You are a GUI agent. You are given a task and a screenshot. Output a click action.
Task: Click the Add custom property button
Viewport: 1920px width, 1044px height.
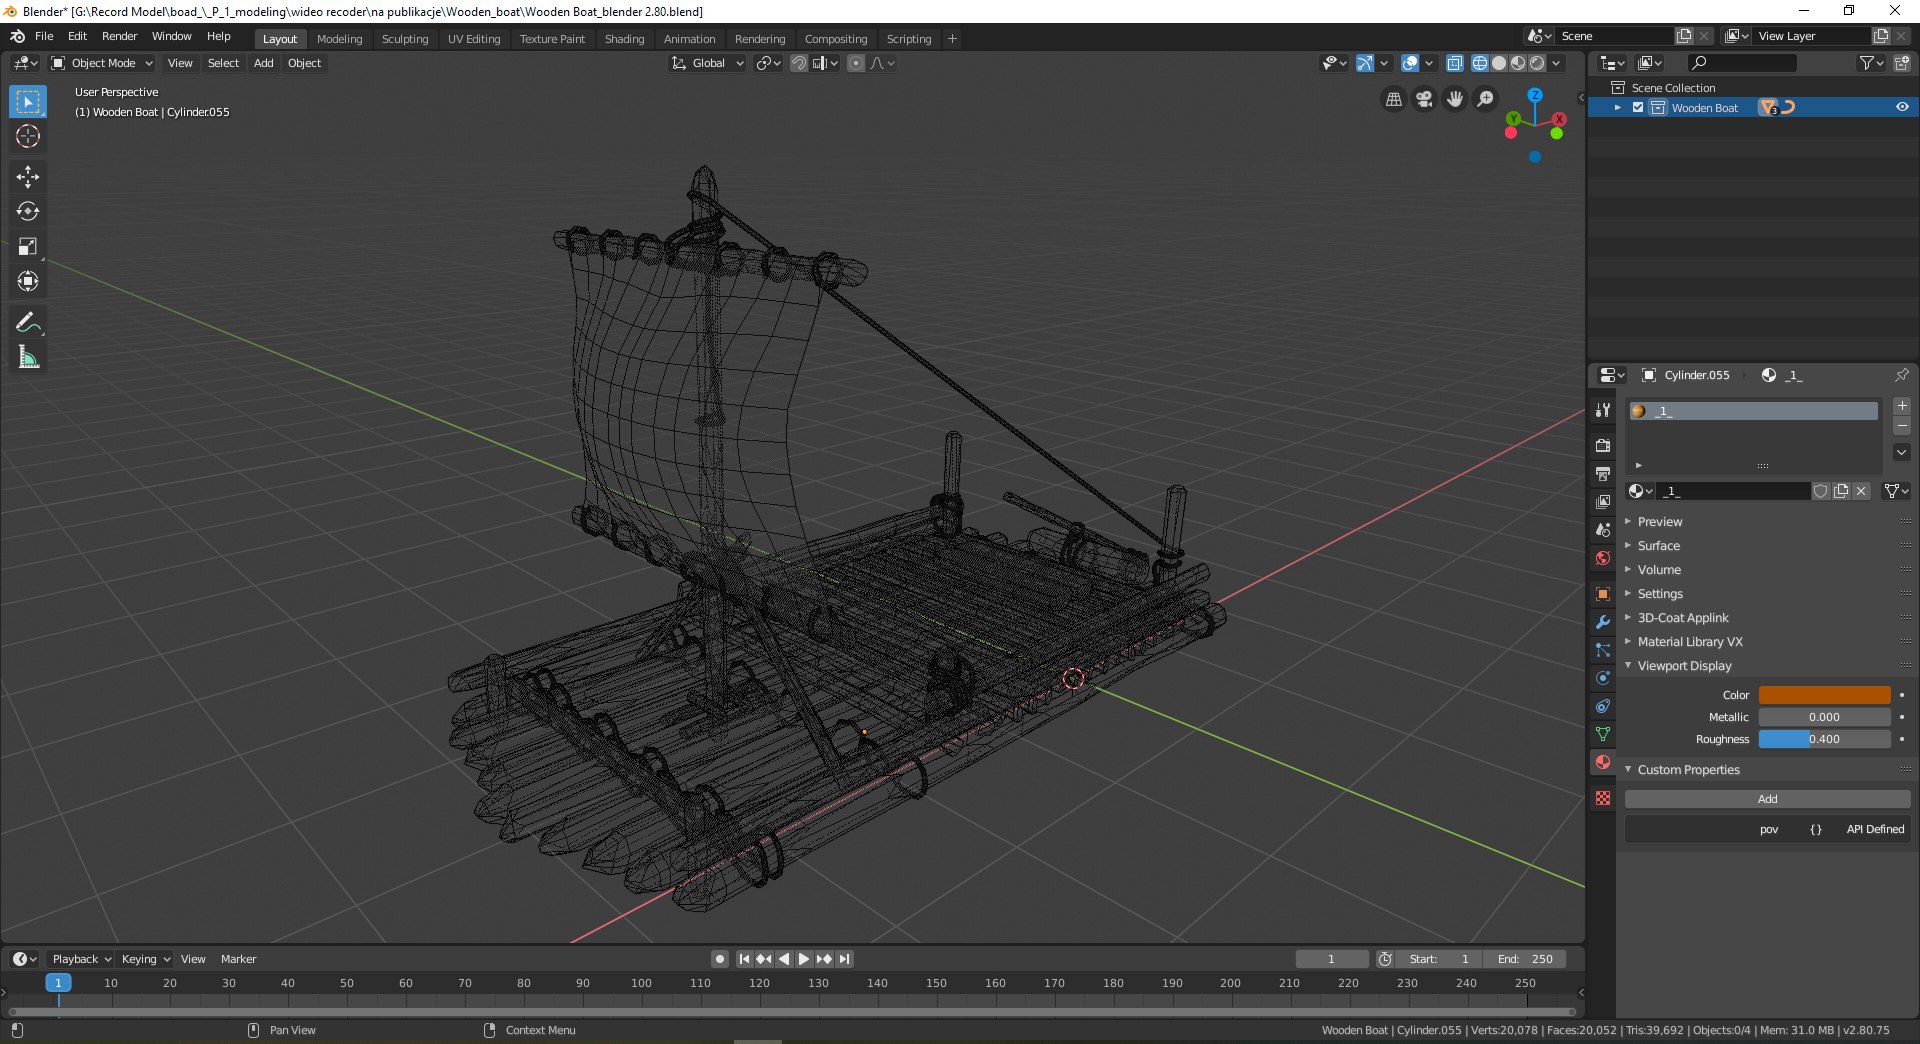[1767, 799]
